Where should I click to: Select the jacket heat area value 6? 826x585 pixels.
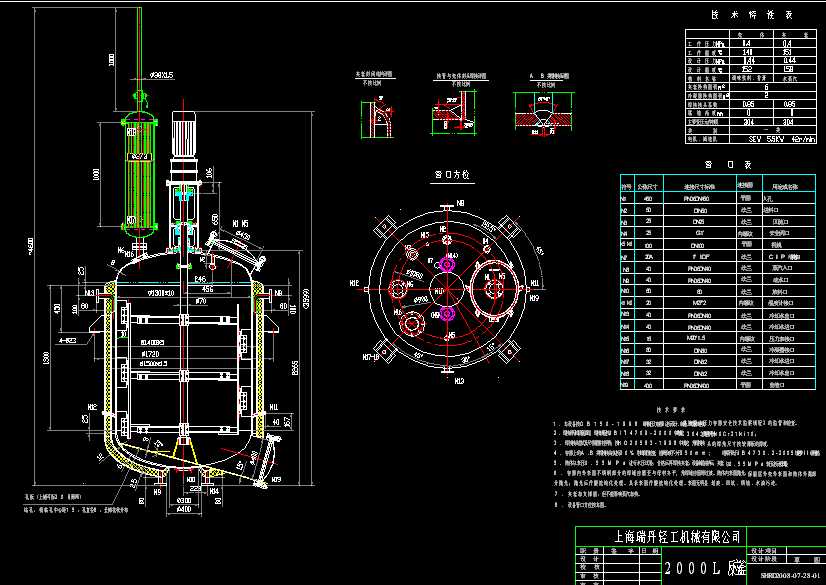pyautogui.click(x=766, y=87)
